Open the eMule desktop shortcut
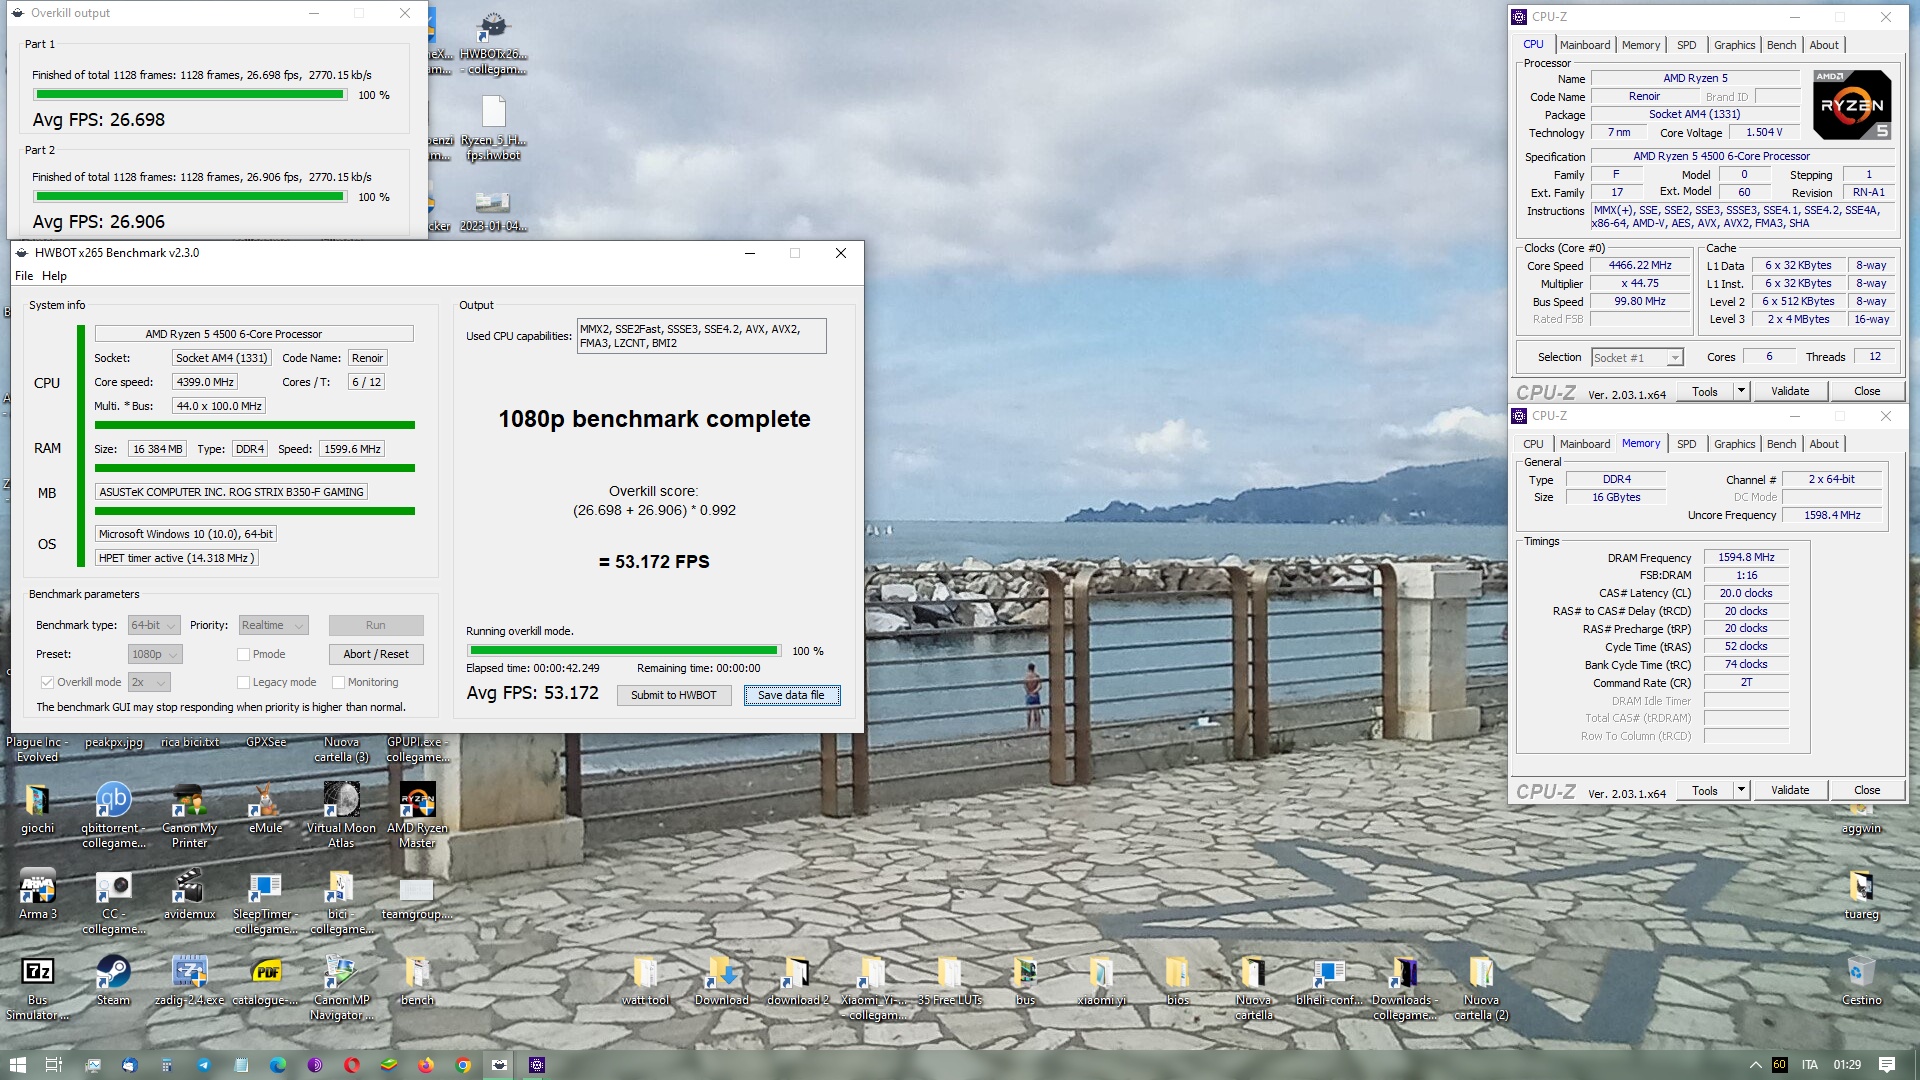This screenshot has height=1080, width=1920. [x=265, y=808]
